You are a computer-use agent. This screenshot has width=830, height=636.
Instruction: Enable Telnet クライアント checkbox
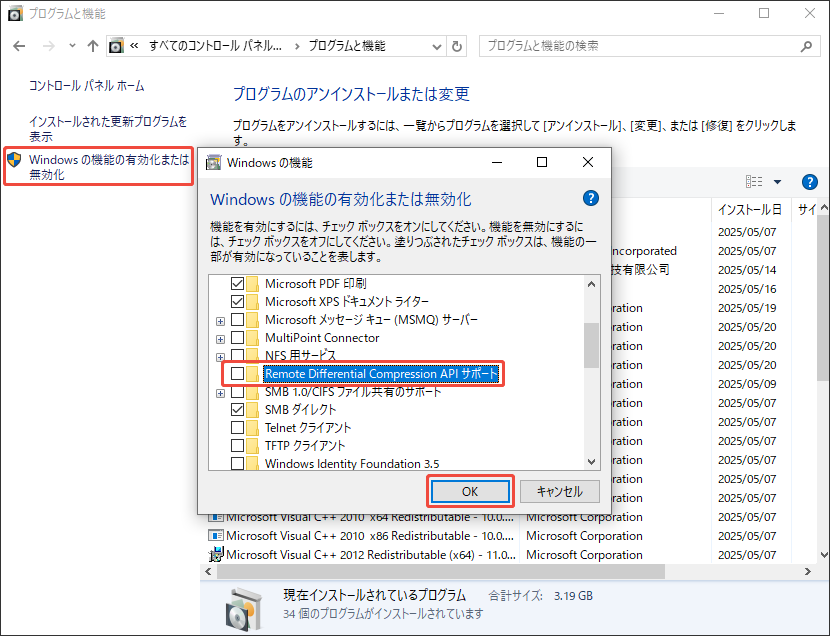click(237, 428)
